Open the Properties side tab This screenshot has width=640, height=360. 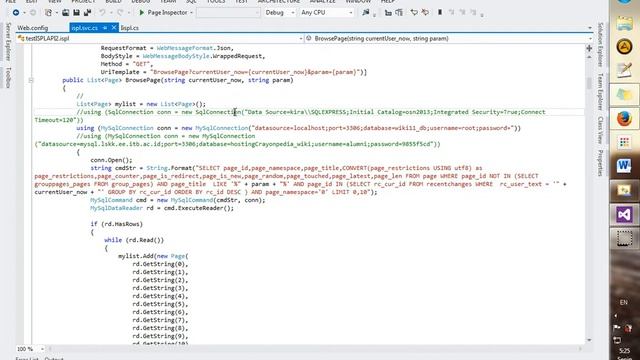[x=600, y=163]
